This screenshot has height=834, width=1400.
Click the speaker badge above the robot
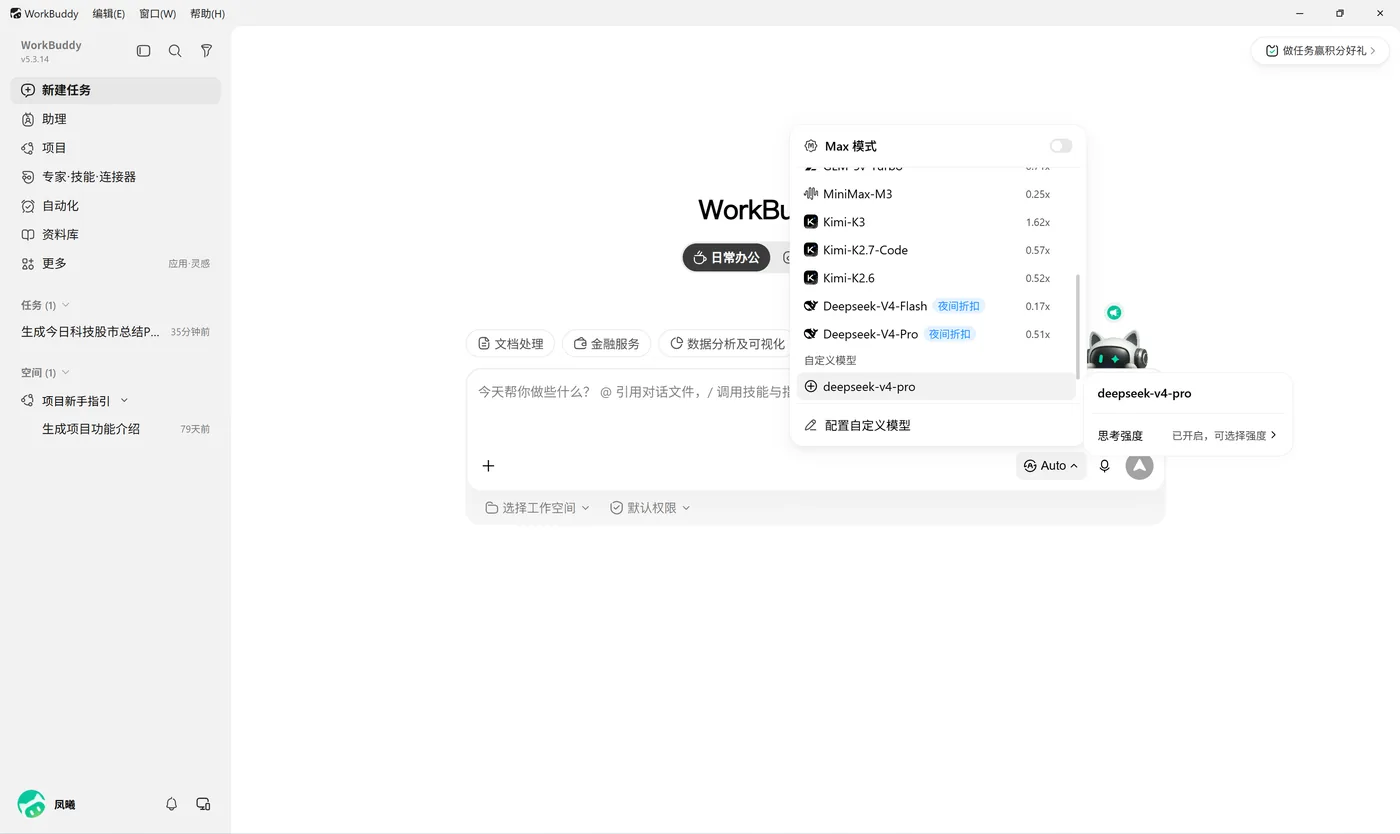pos(1114,312)
